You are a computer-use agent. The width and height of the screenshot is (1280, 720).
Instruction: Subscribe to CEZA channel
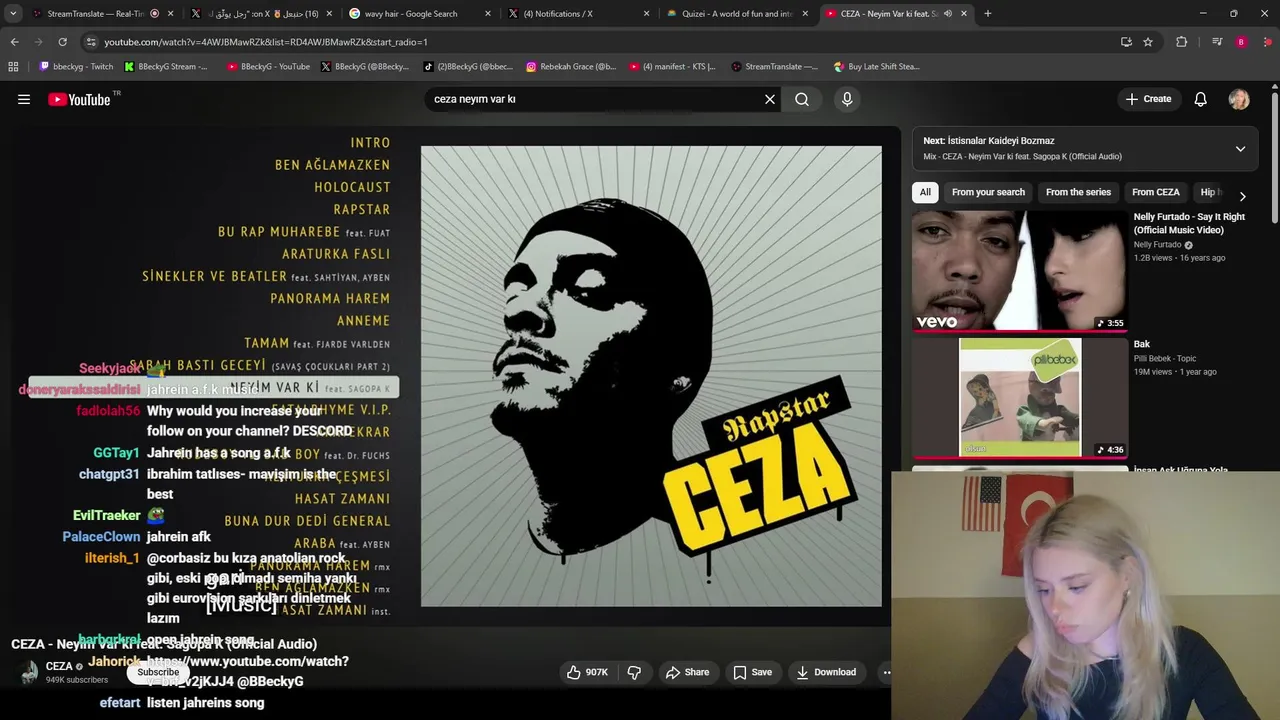coord(158,672)
